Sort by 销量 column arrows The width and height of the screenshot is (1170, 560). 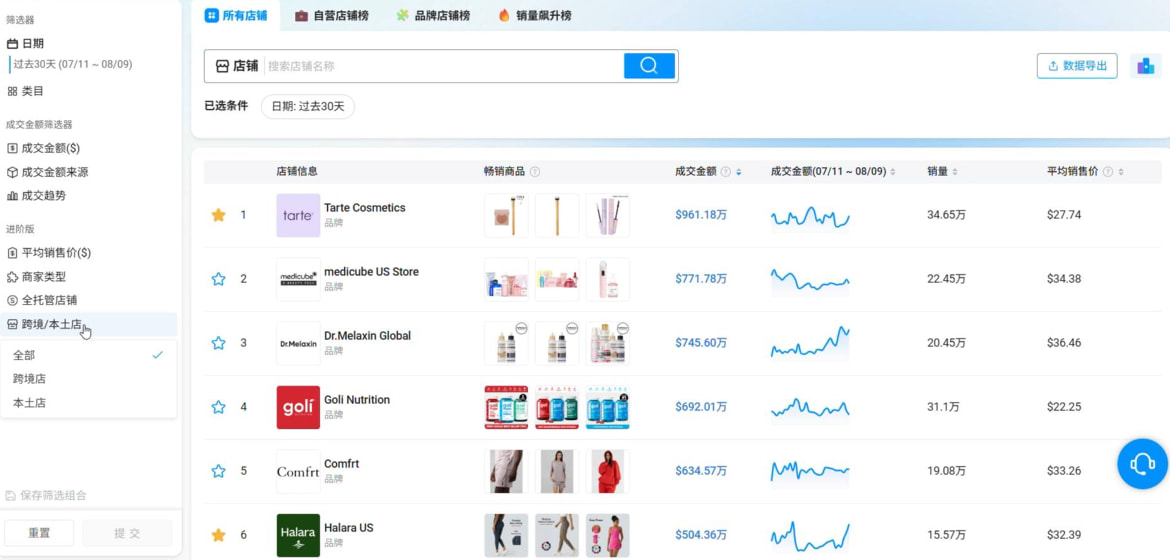pos(955,172)
